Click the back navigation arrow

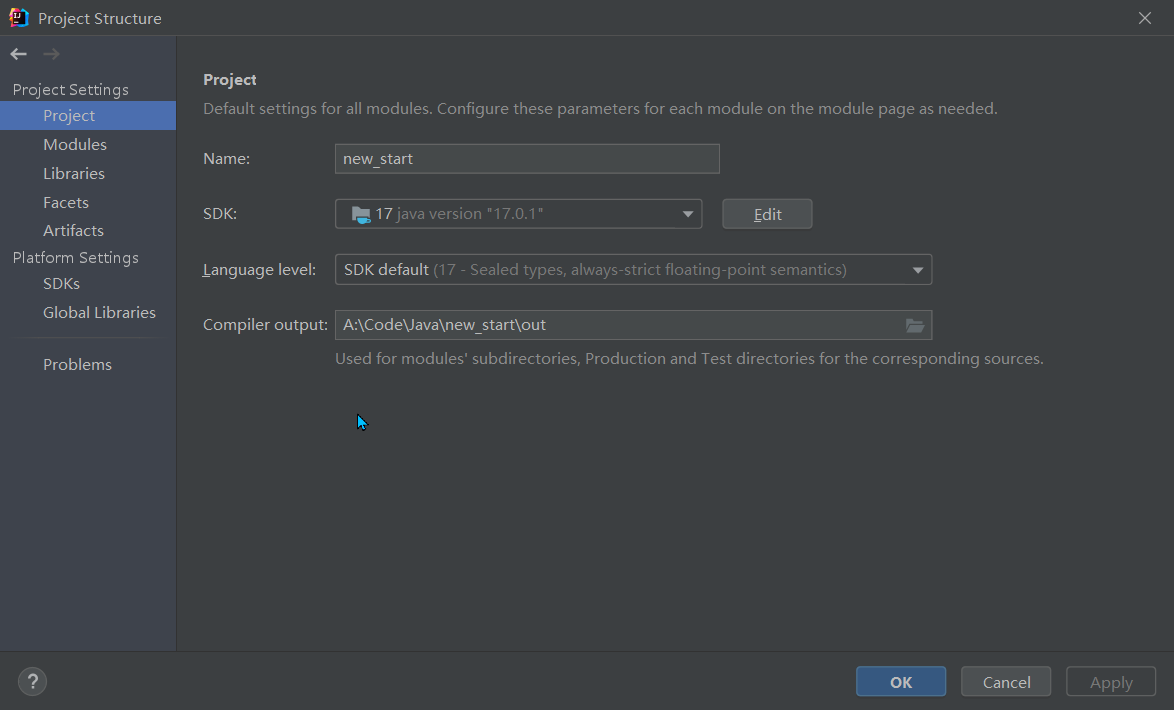click(x=19, y=54)
